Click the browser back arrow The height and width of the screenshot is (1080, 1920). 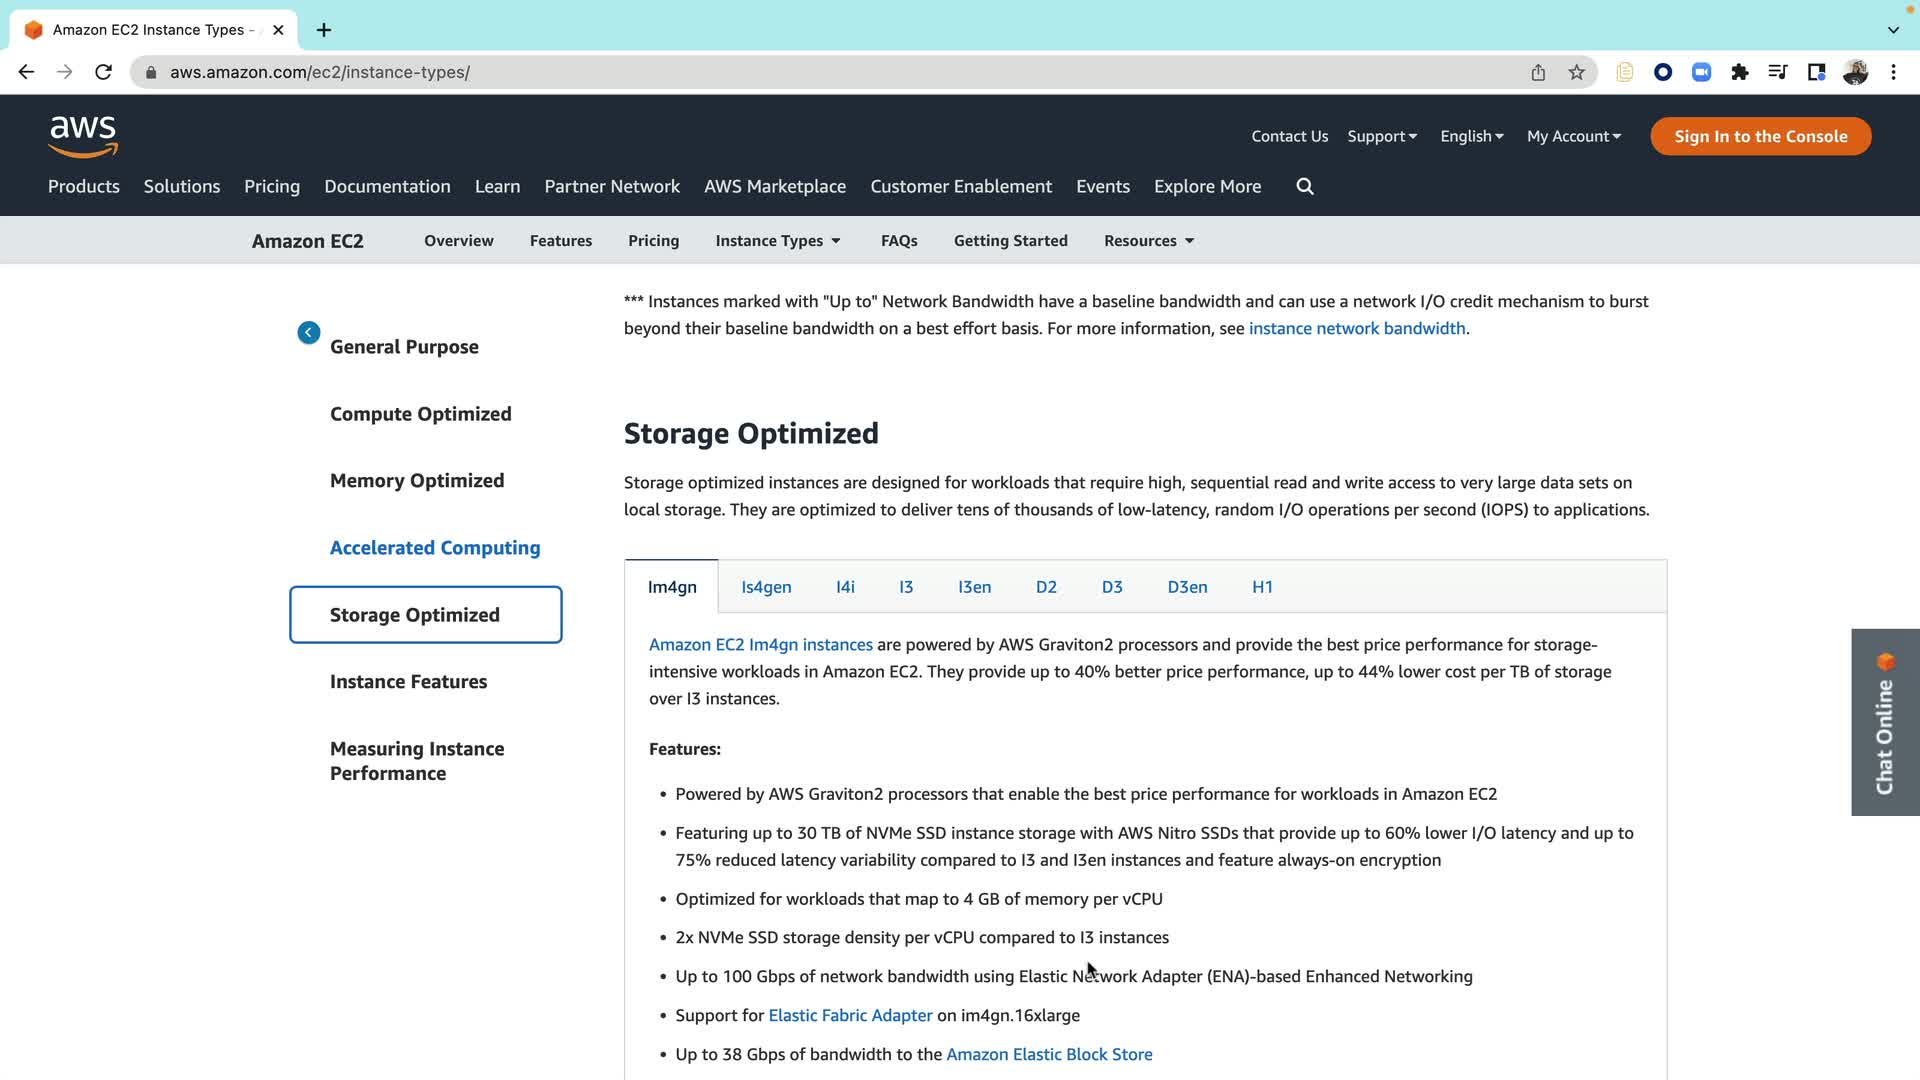[x=26, y=72]
